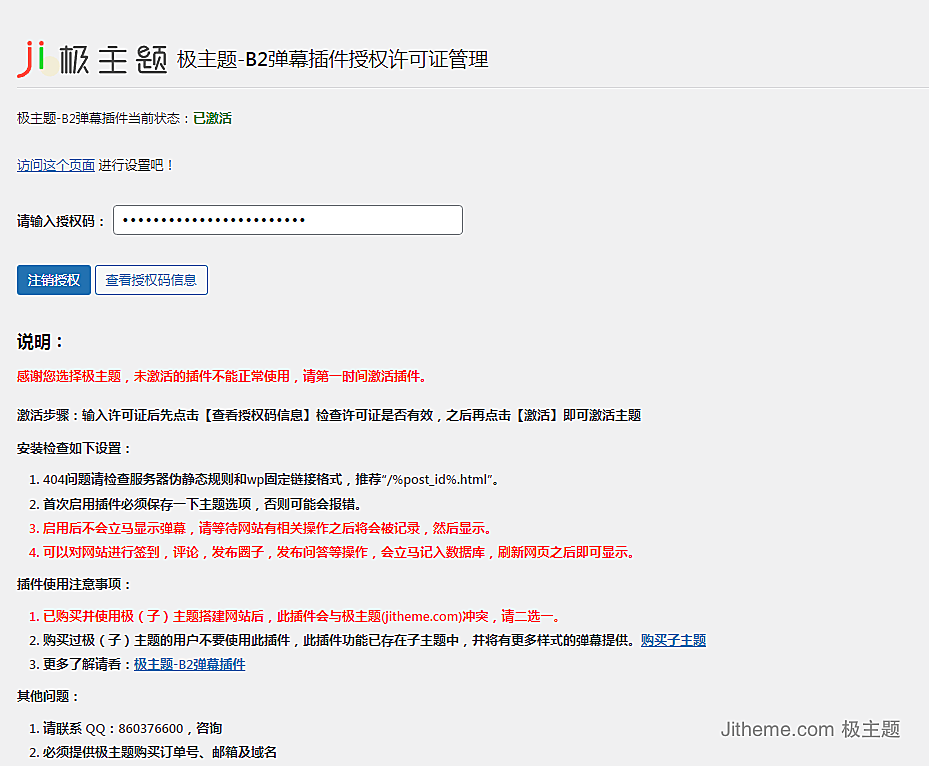The height and width of the screenshot is (766, 929).
Task: Click the red item 可以对网站进行签到
Action: 339,553
